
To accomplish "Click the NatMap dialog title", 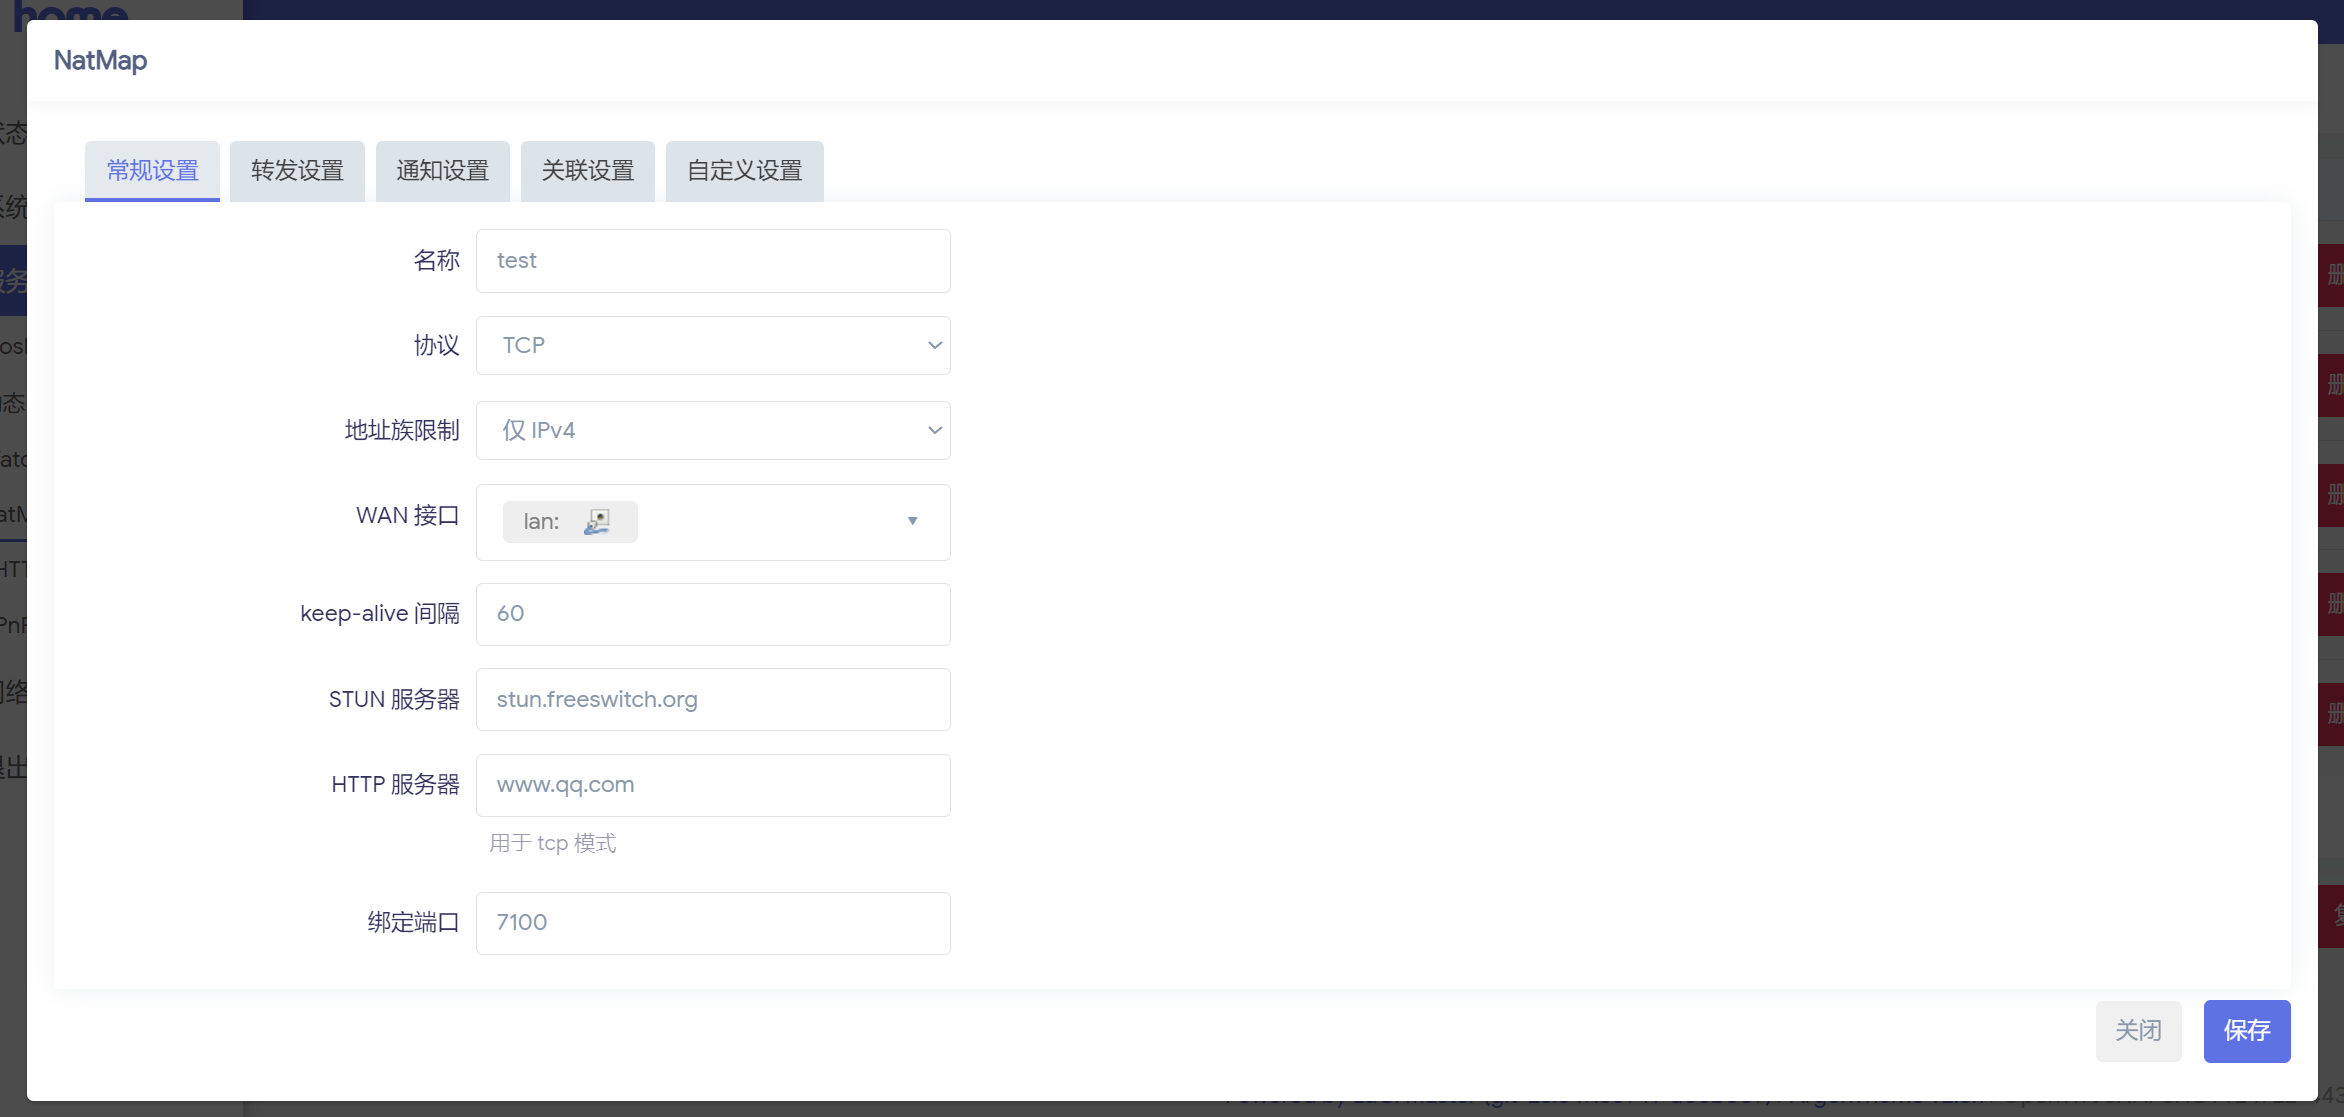I will [100, 61].
